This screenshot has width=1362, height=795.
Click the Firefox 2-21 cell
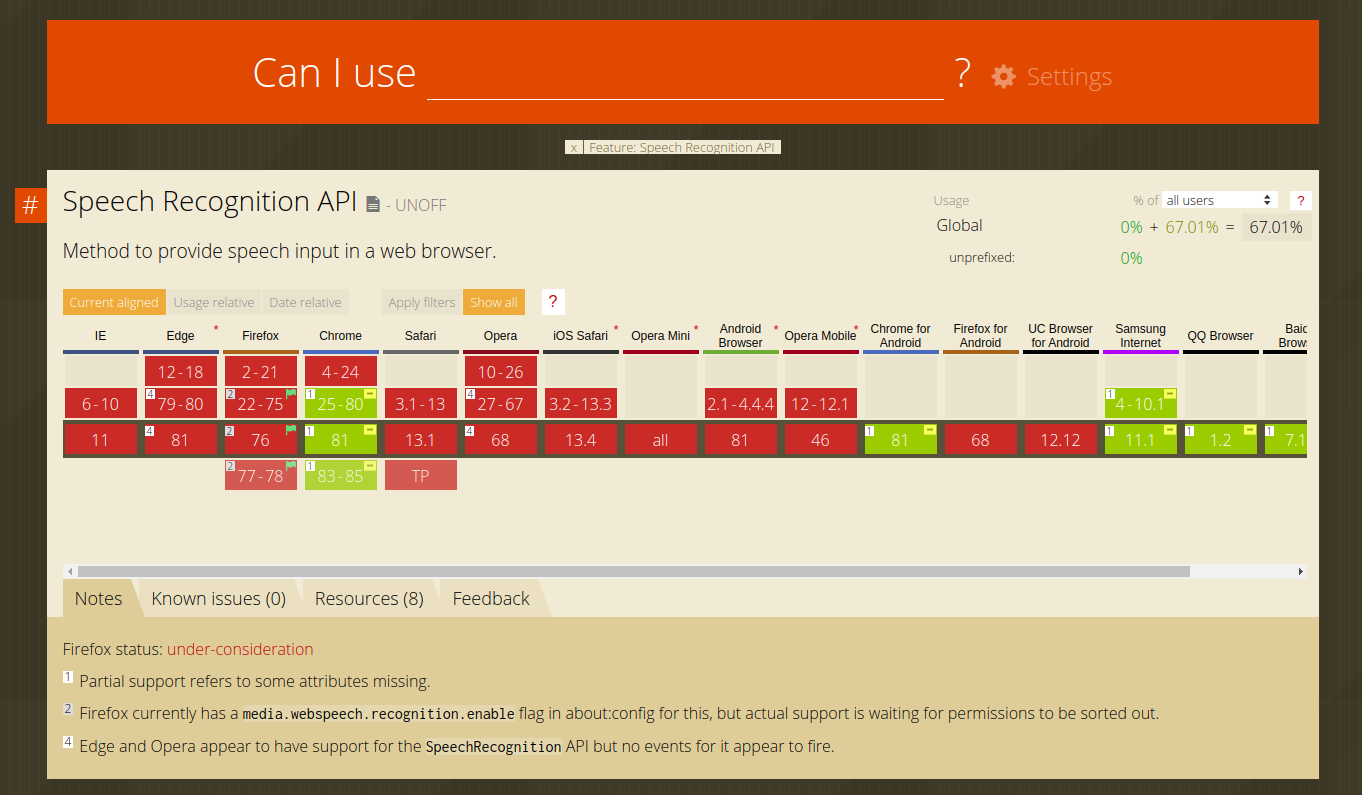tap(261, 371)
